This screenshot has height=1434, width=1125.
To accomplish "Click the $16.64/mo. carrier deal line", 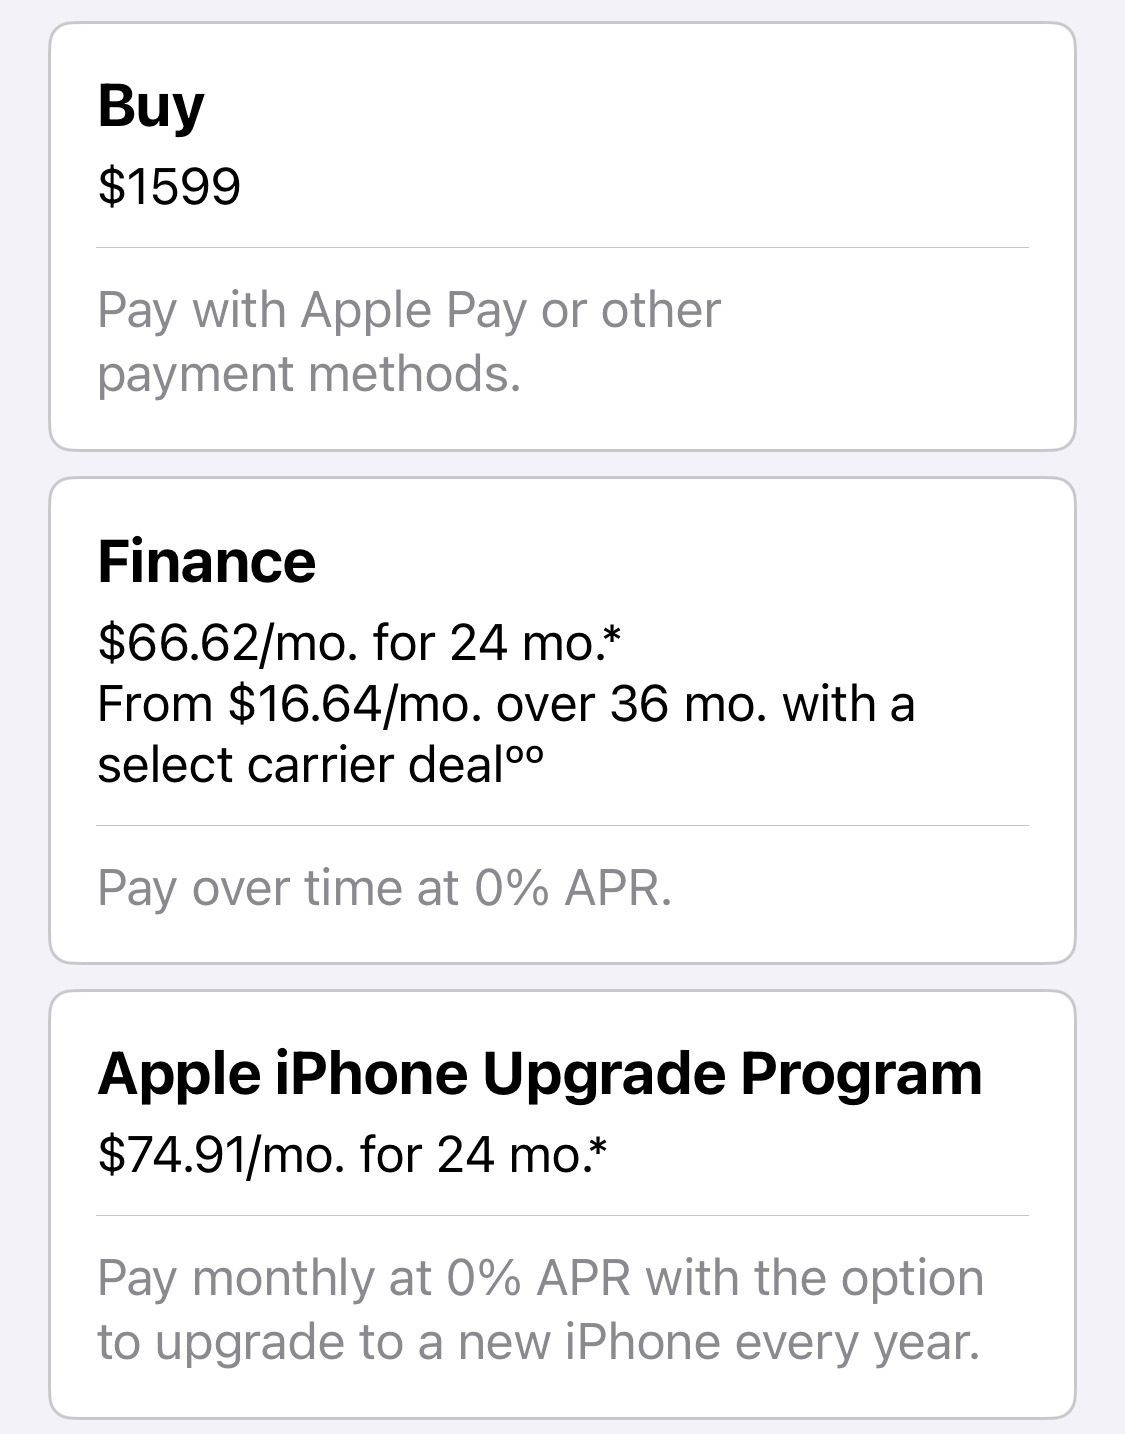I will point(505,704).
